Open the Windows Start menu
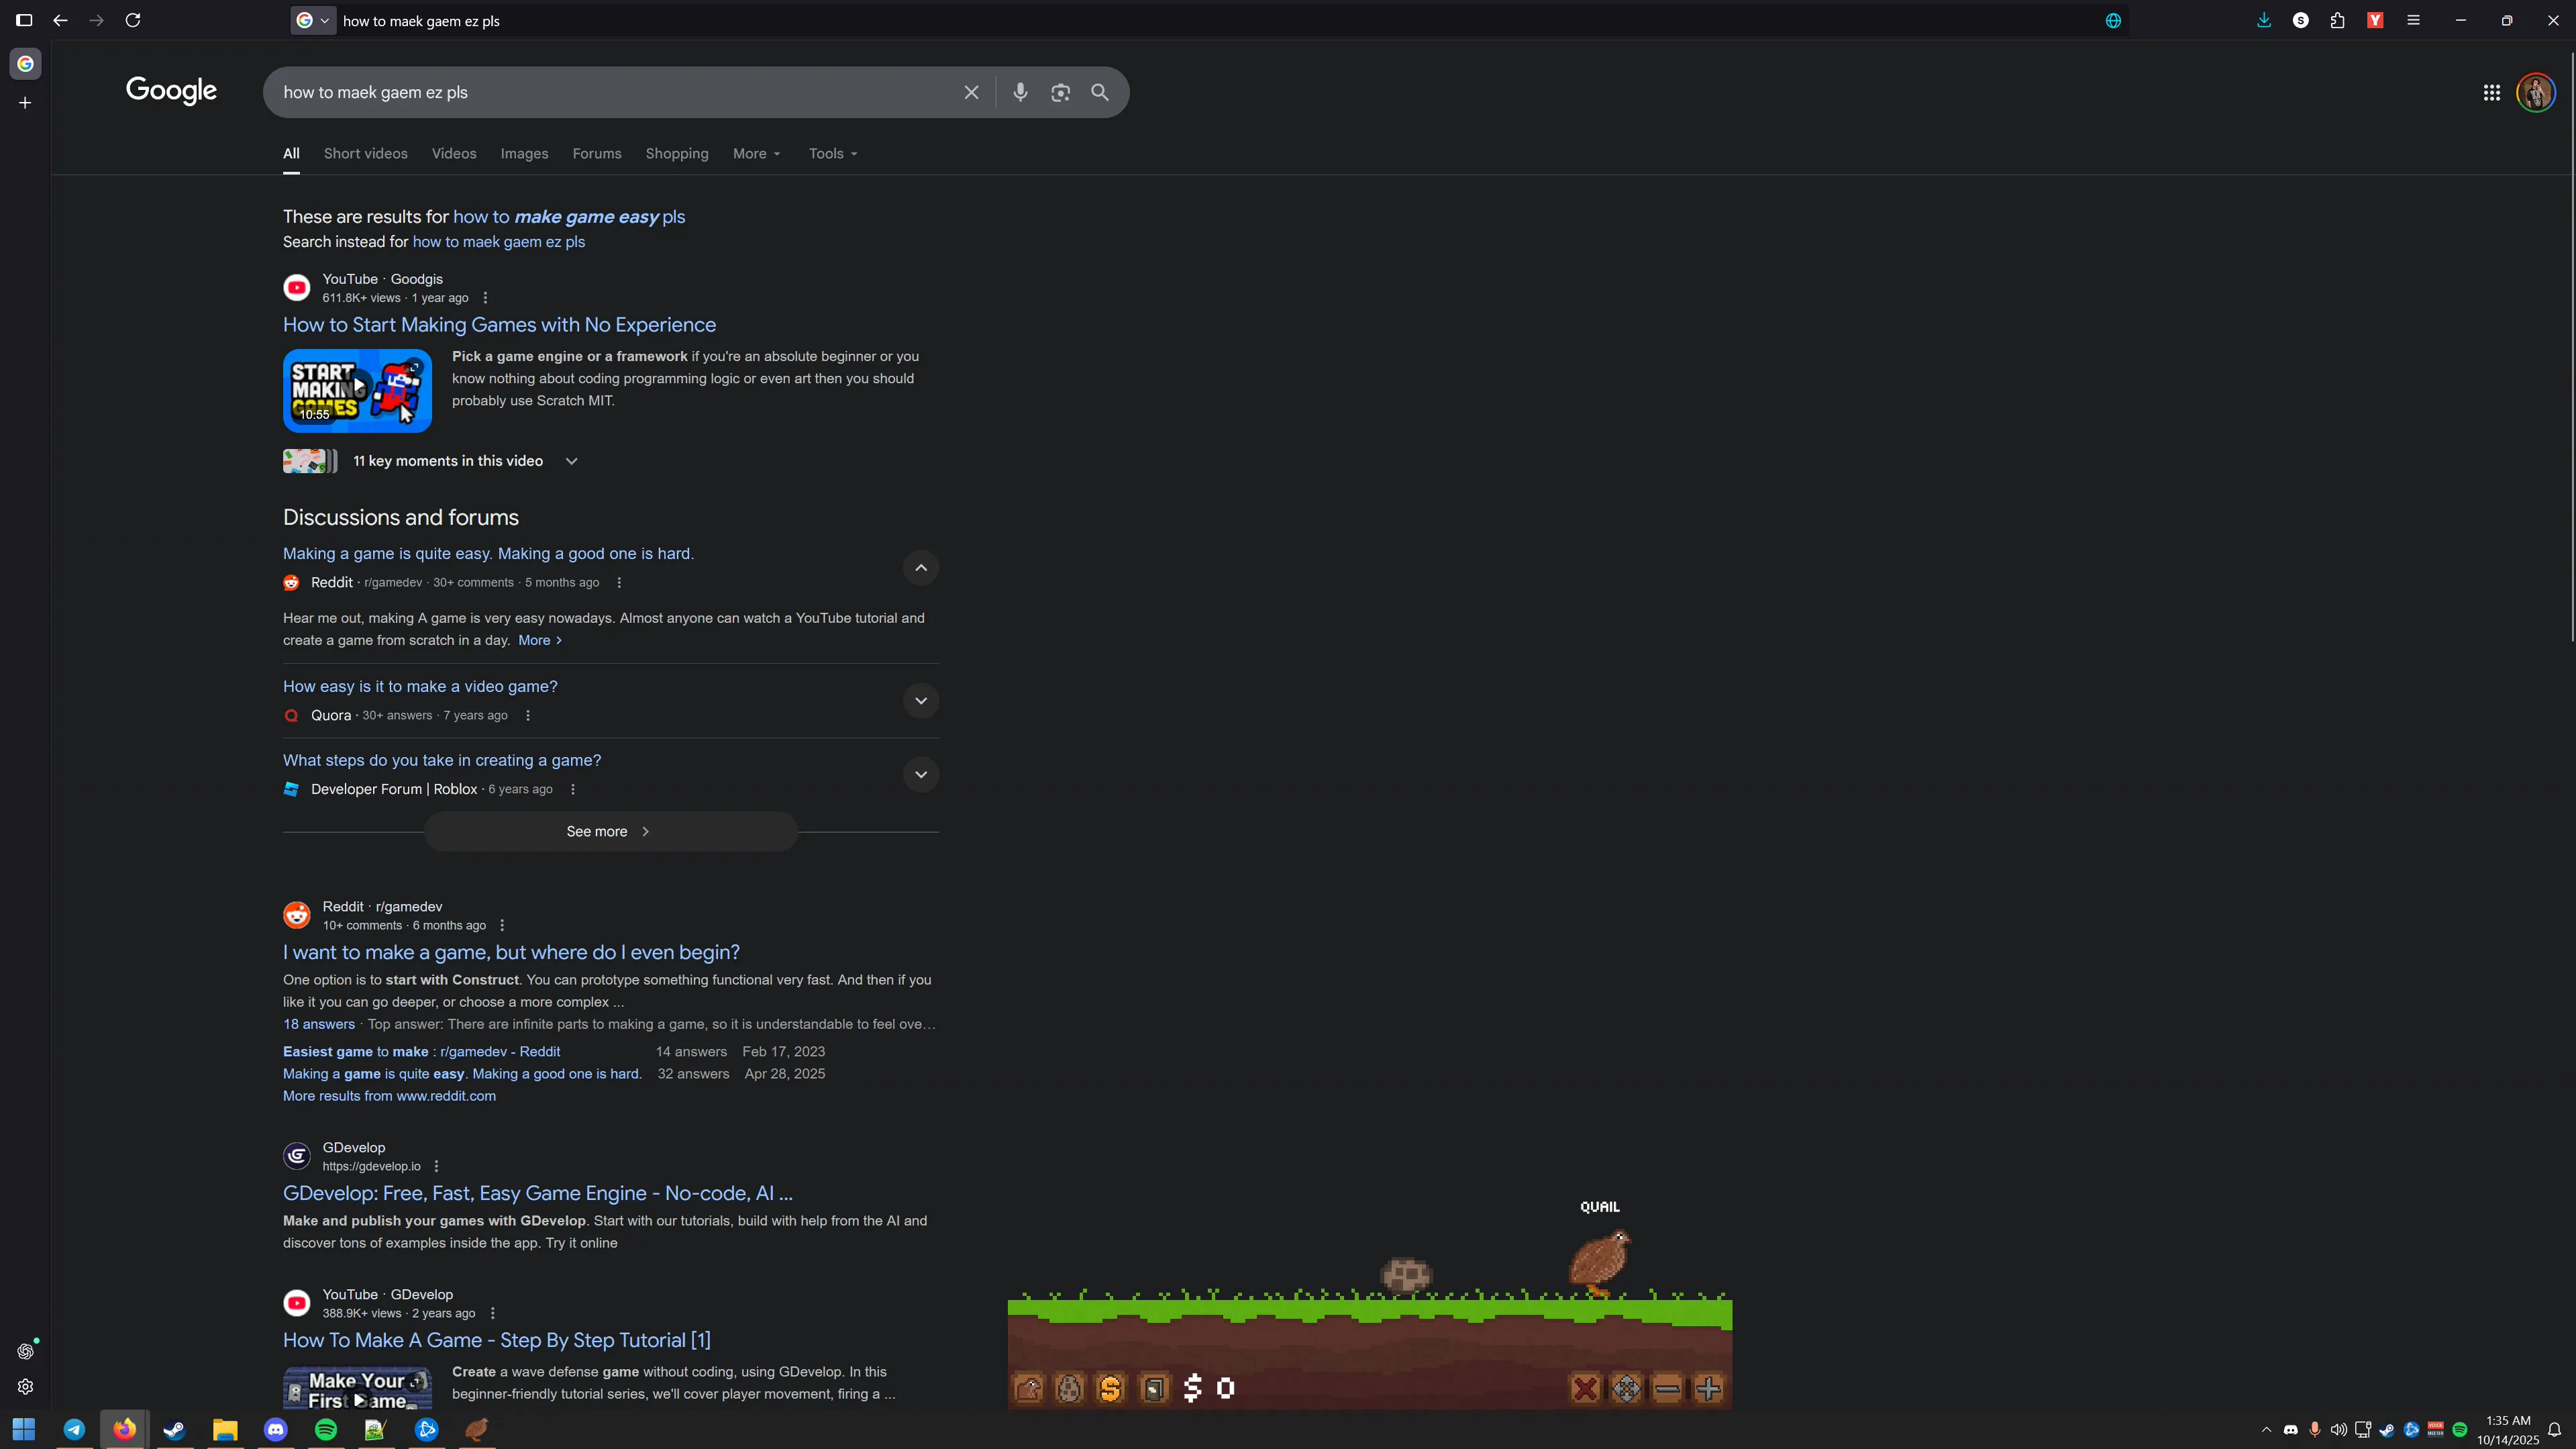Image resolution: width=2576 pixels, height=1449 pixels. [24, 1429]
